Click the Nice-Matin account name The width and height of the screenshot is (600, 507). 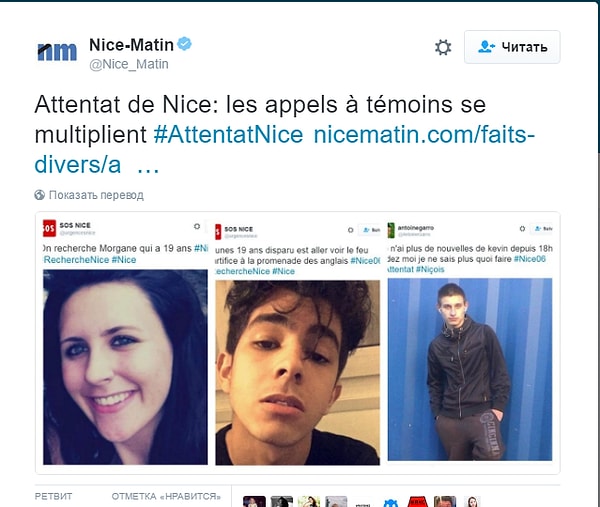click(131, 45)
